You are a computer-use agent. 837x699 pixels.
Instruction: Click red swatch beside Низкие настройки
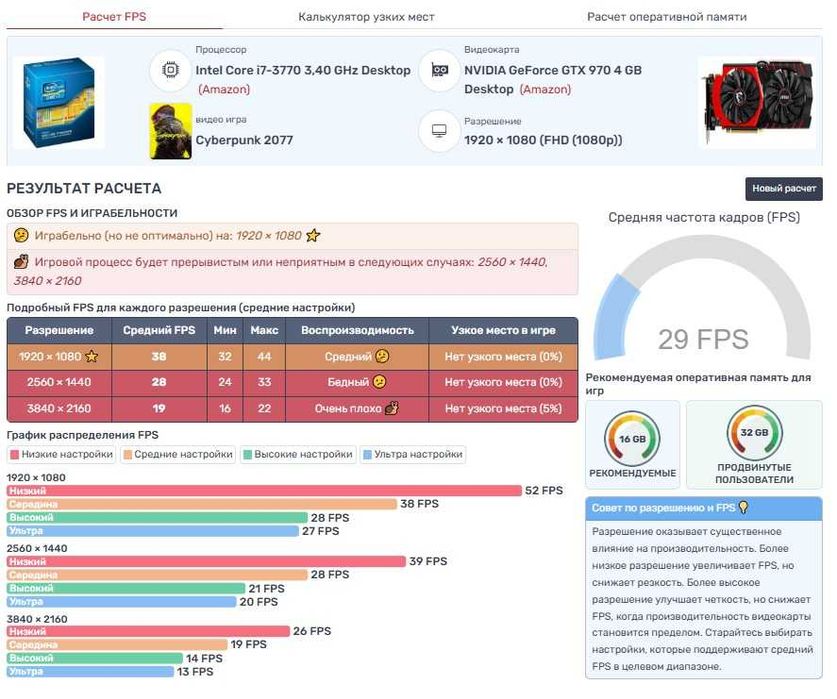[15, 454]
